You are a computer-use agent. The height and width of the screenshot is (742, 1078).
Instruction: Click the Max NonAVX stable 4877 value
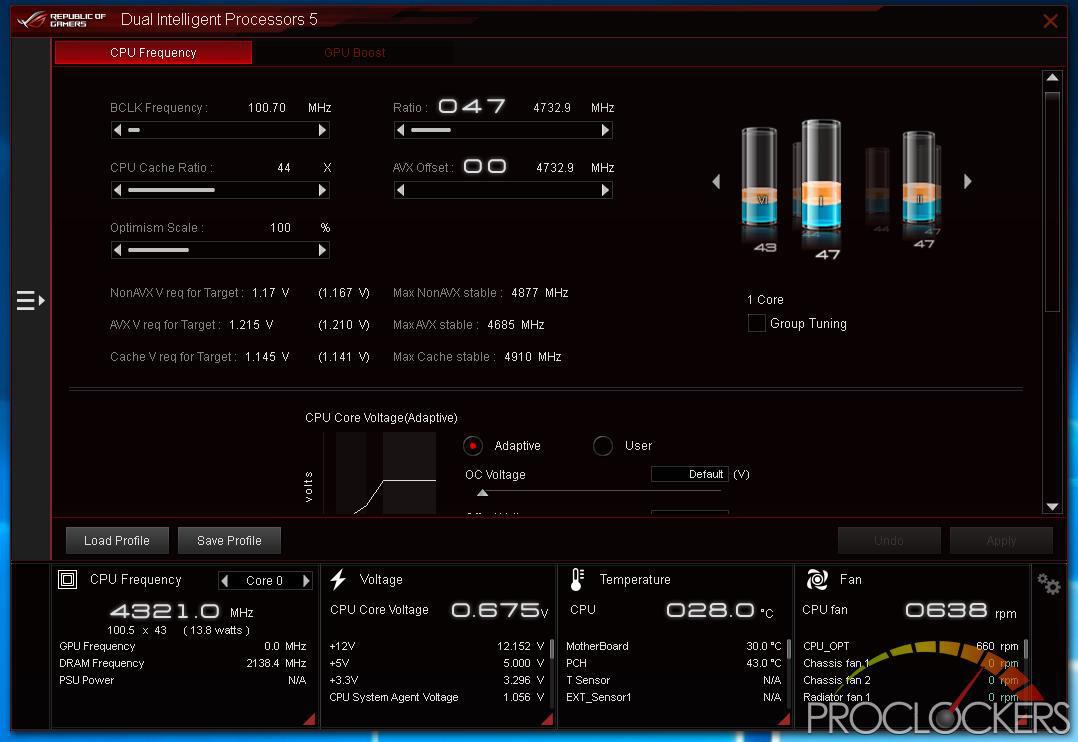pyautogui.click(x=525, y=293)
